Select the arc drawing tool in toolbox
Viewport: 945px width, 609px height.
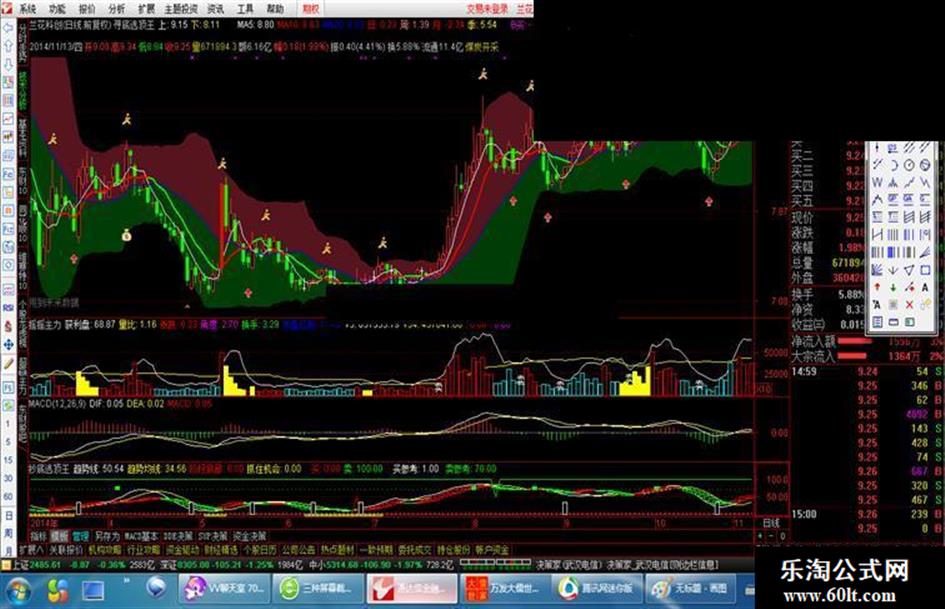(x=893, y=165)
